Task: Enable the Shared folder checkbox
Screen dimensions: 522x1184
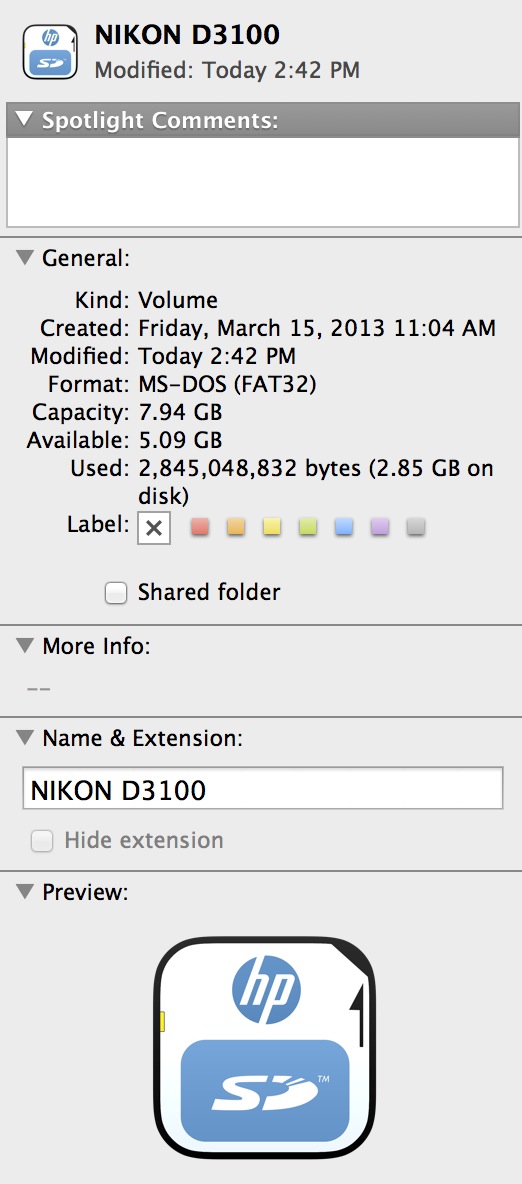Action: click(x=116, y=594)
